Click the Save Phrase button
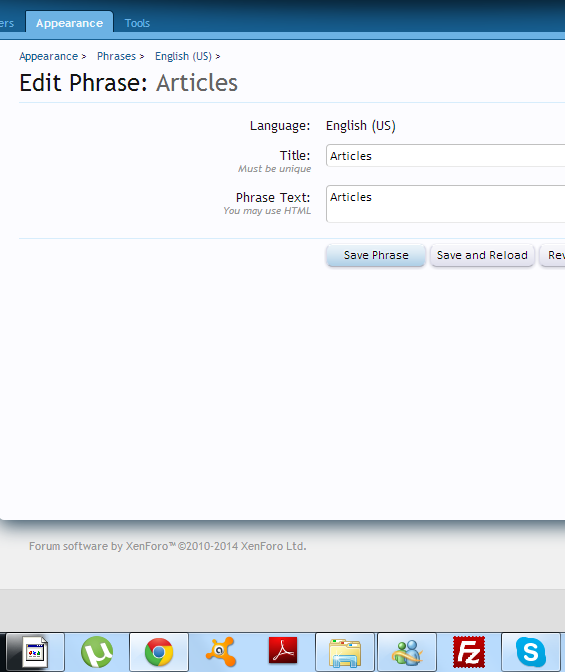Image resolution: width=565 pixels, height=672 pixels. (x=376, y=255)
